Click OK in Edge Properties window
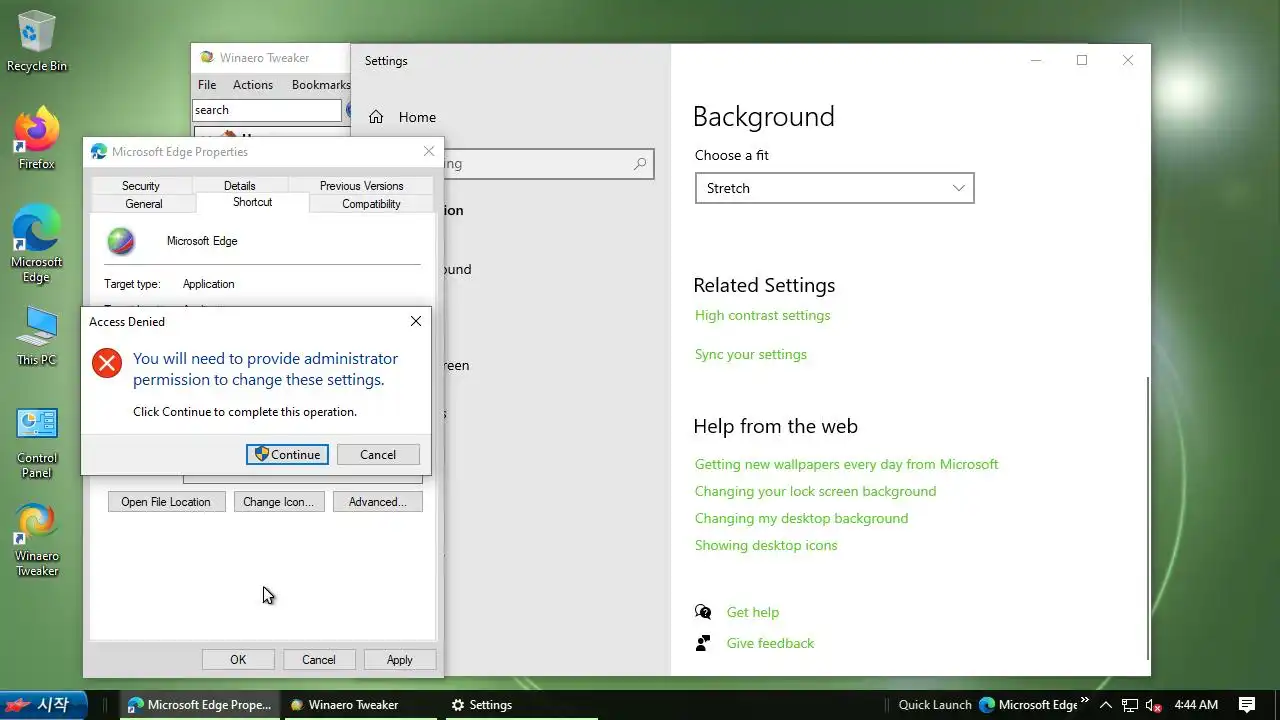Screen dimensions: 1280x720 238,659
